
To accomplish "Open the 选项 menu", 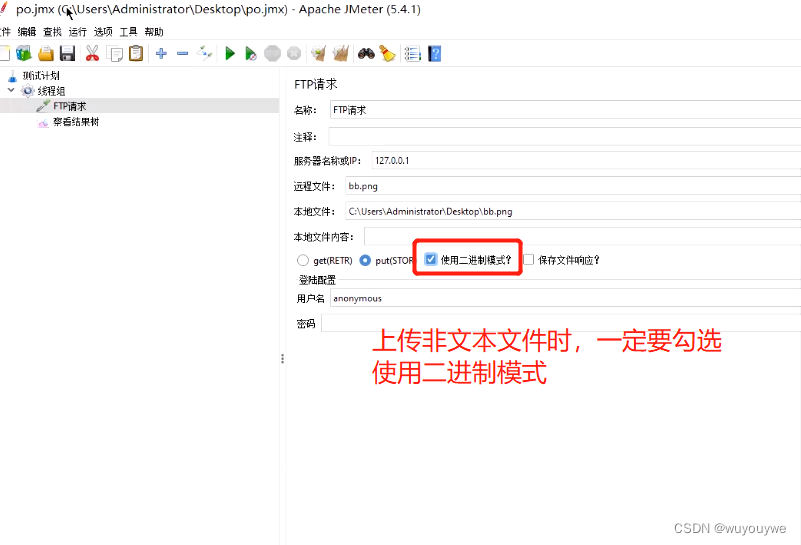I will click(103, 32).
